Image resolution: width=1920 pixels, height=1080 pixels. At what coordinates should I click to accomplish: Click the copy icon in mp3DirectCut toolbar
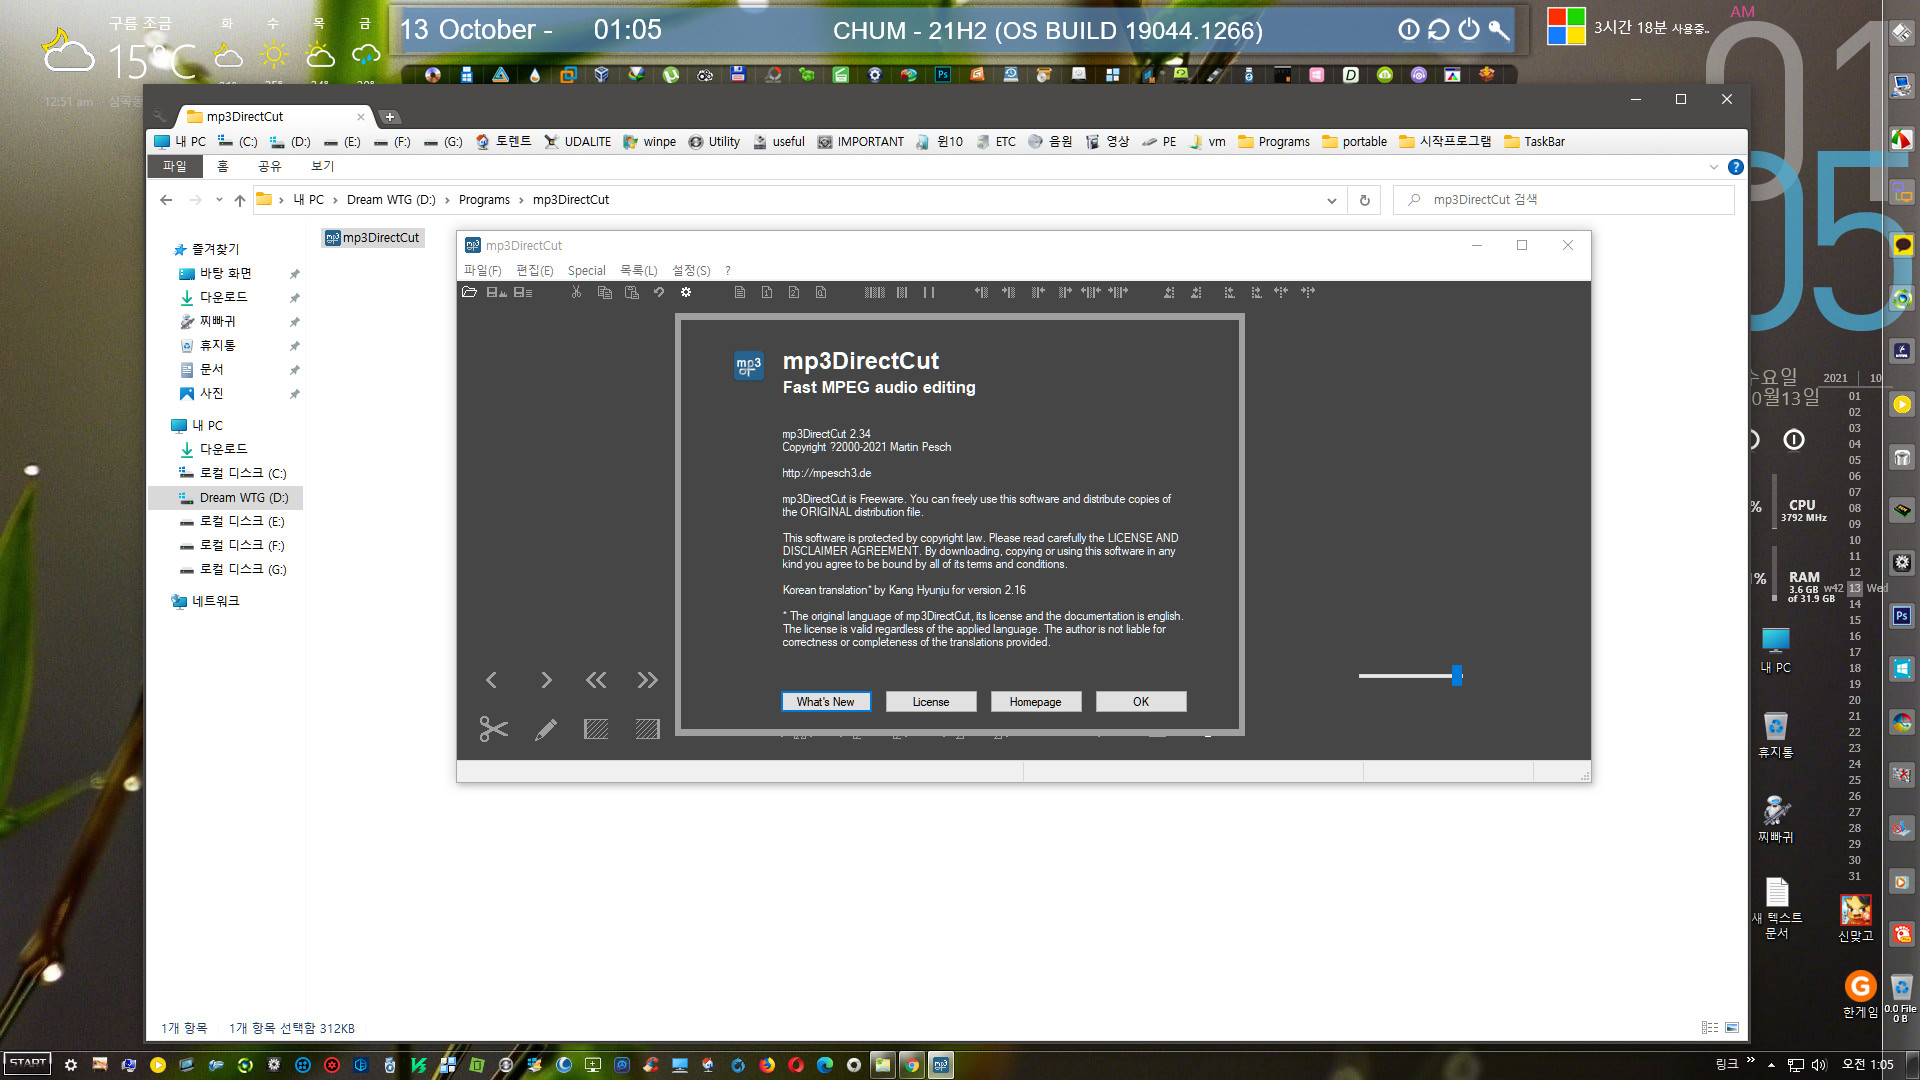604,292
